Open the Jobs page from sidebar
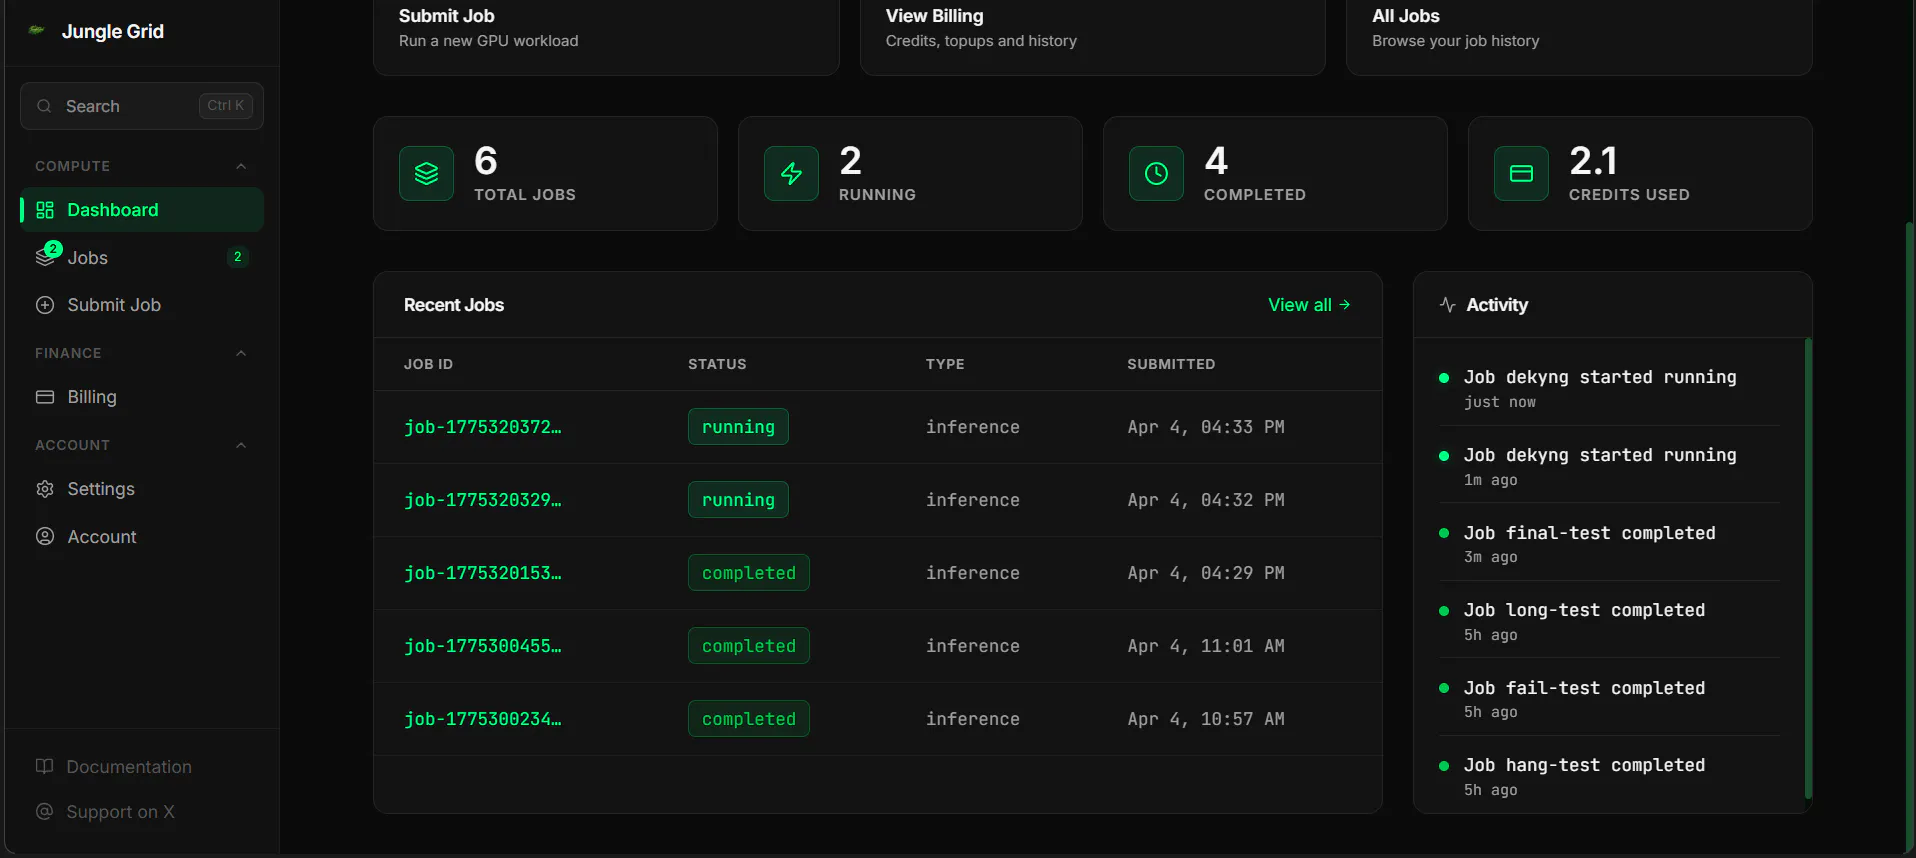This screenshot has height=858, width=1916. coord(142,257)
